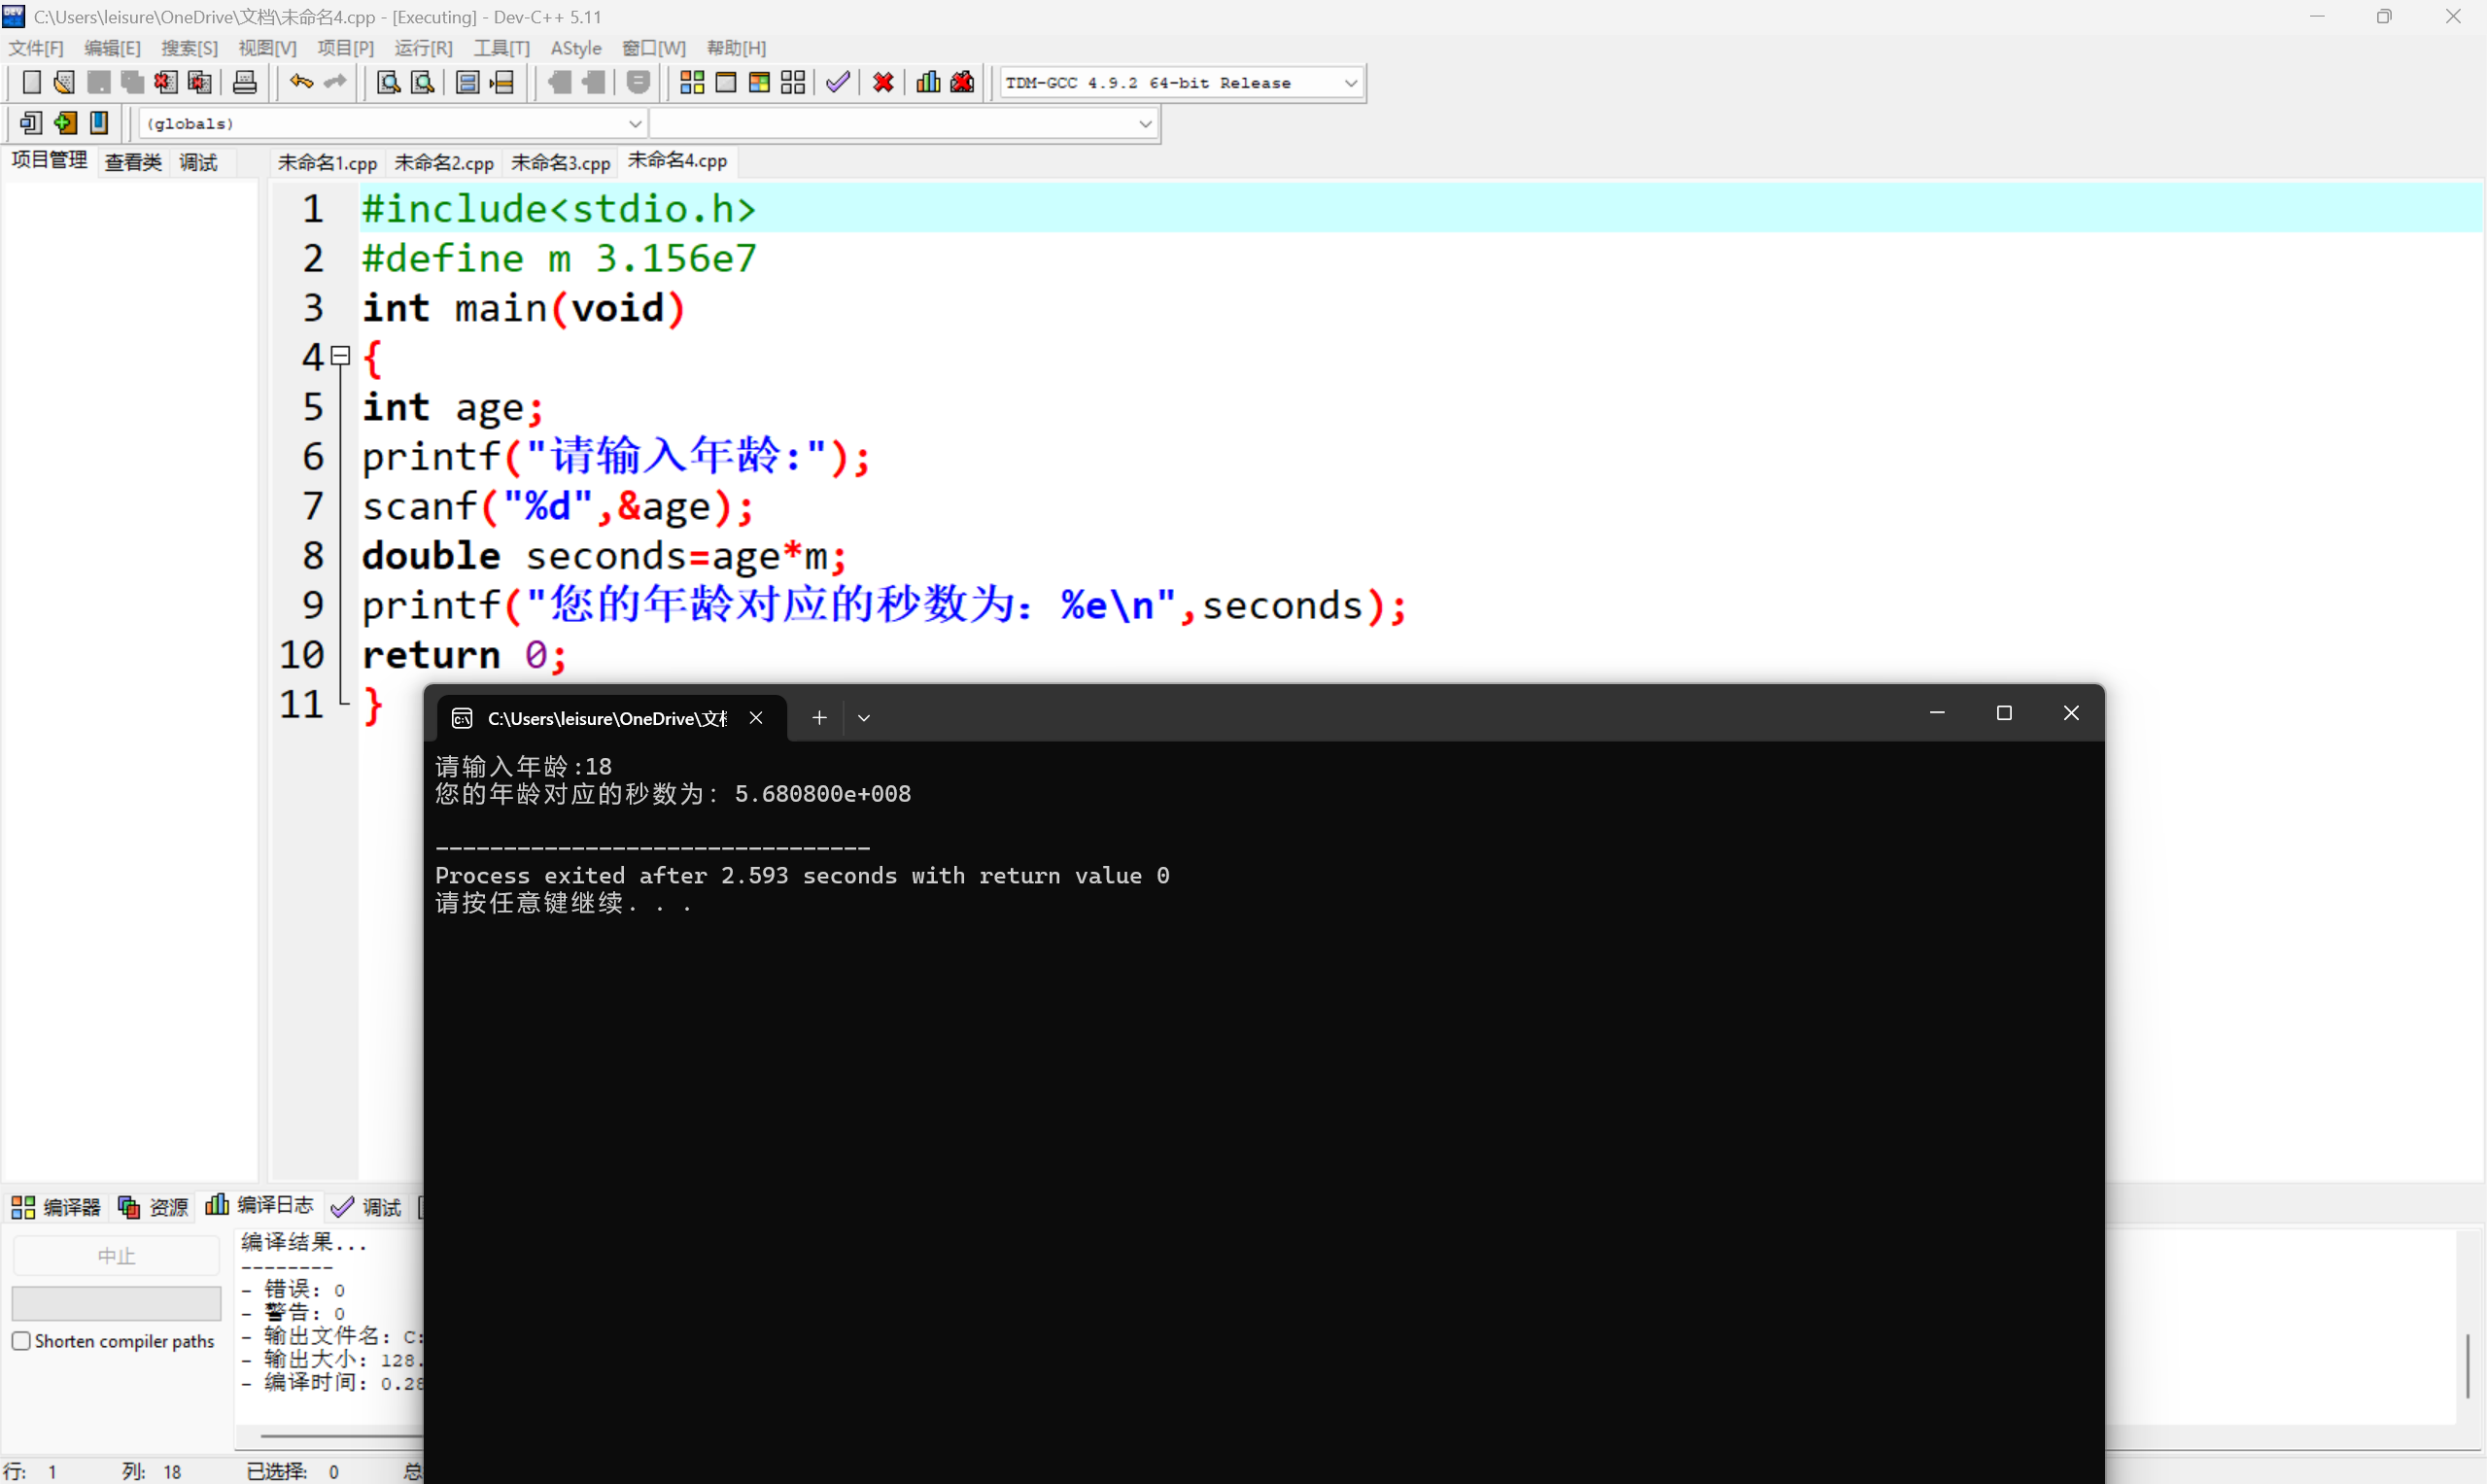Click the Compile icon with colored squares
The image size is (2487, 1484).
691,82
